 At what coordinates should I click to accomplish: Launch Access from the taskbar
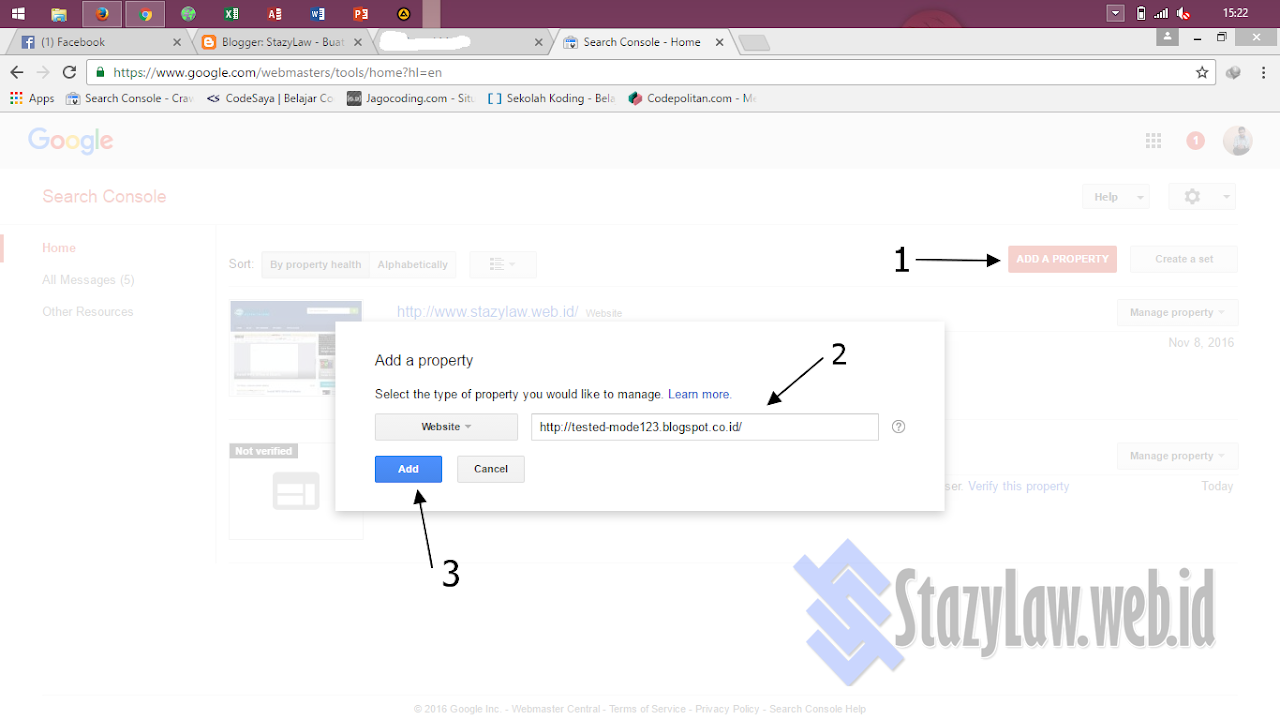click(x=274, y=14)
